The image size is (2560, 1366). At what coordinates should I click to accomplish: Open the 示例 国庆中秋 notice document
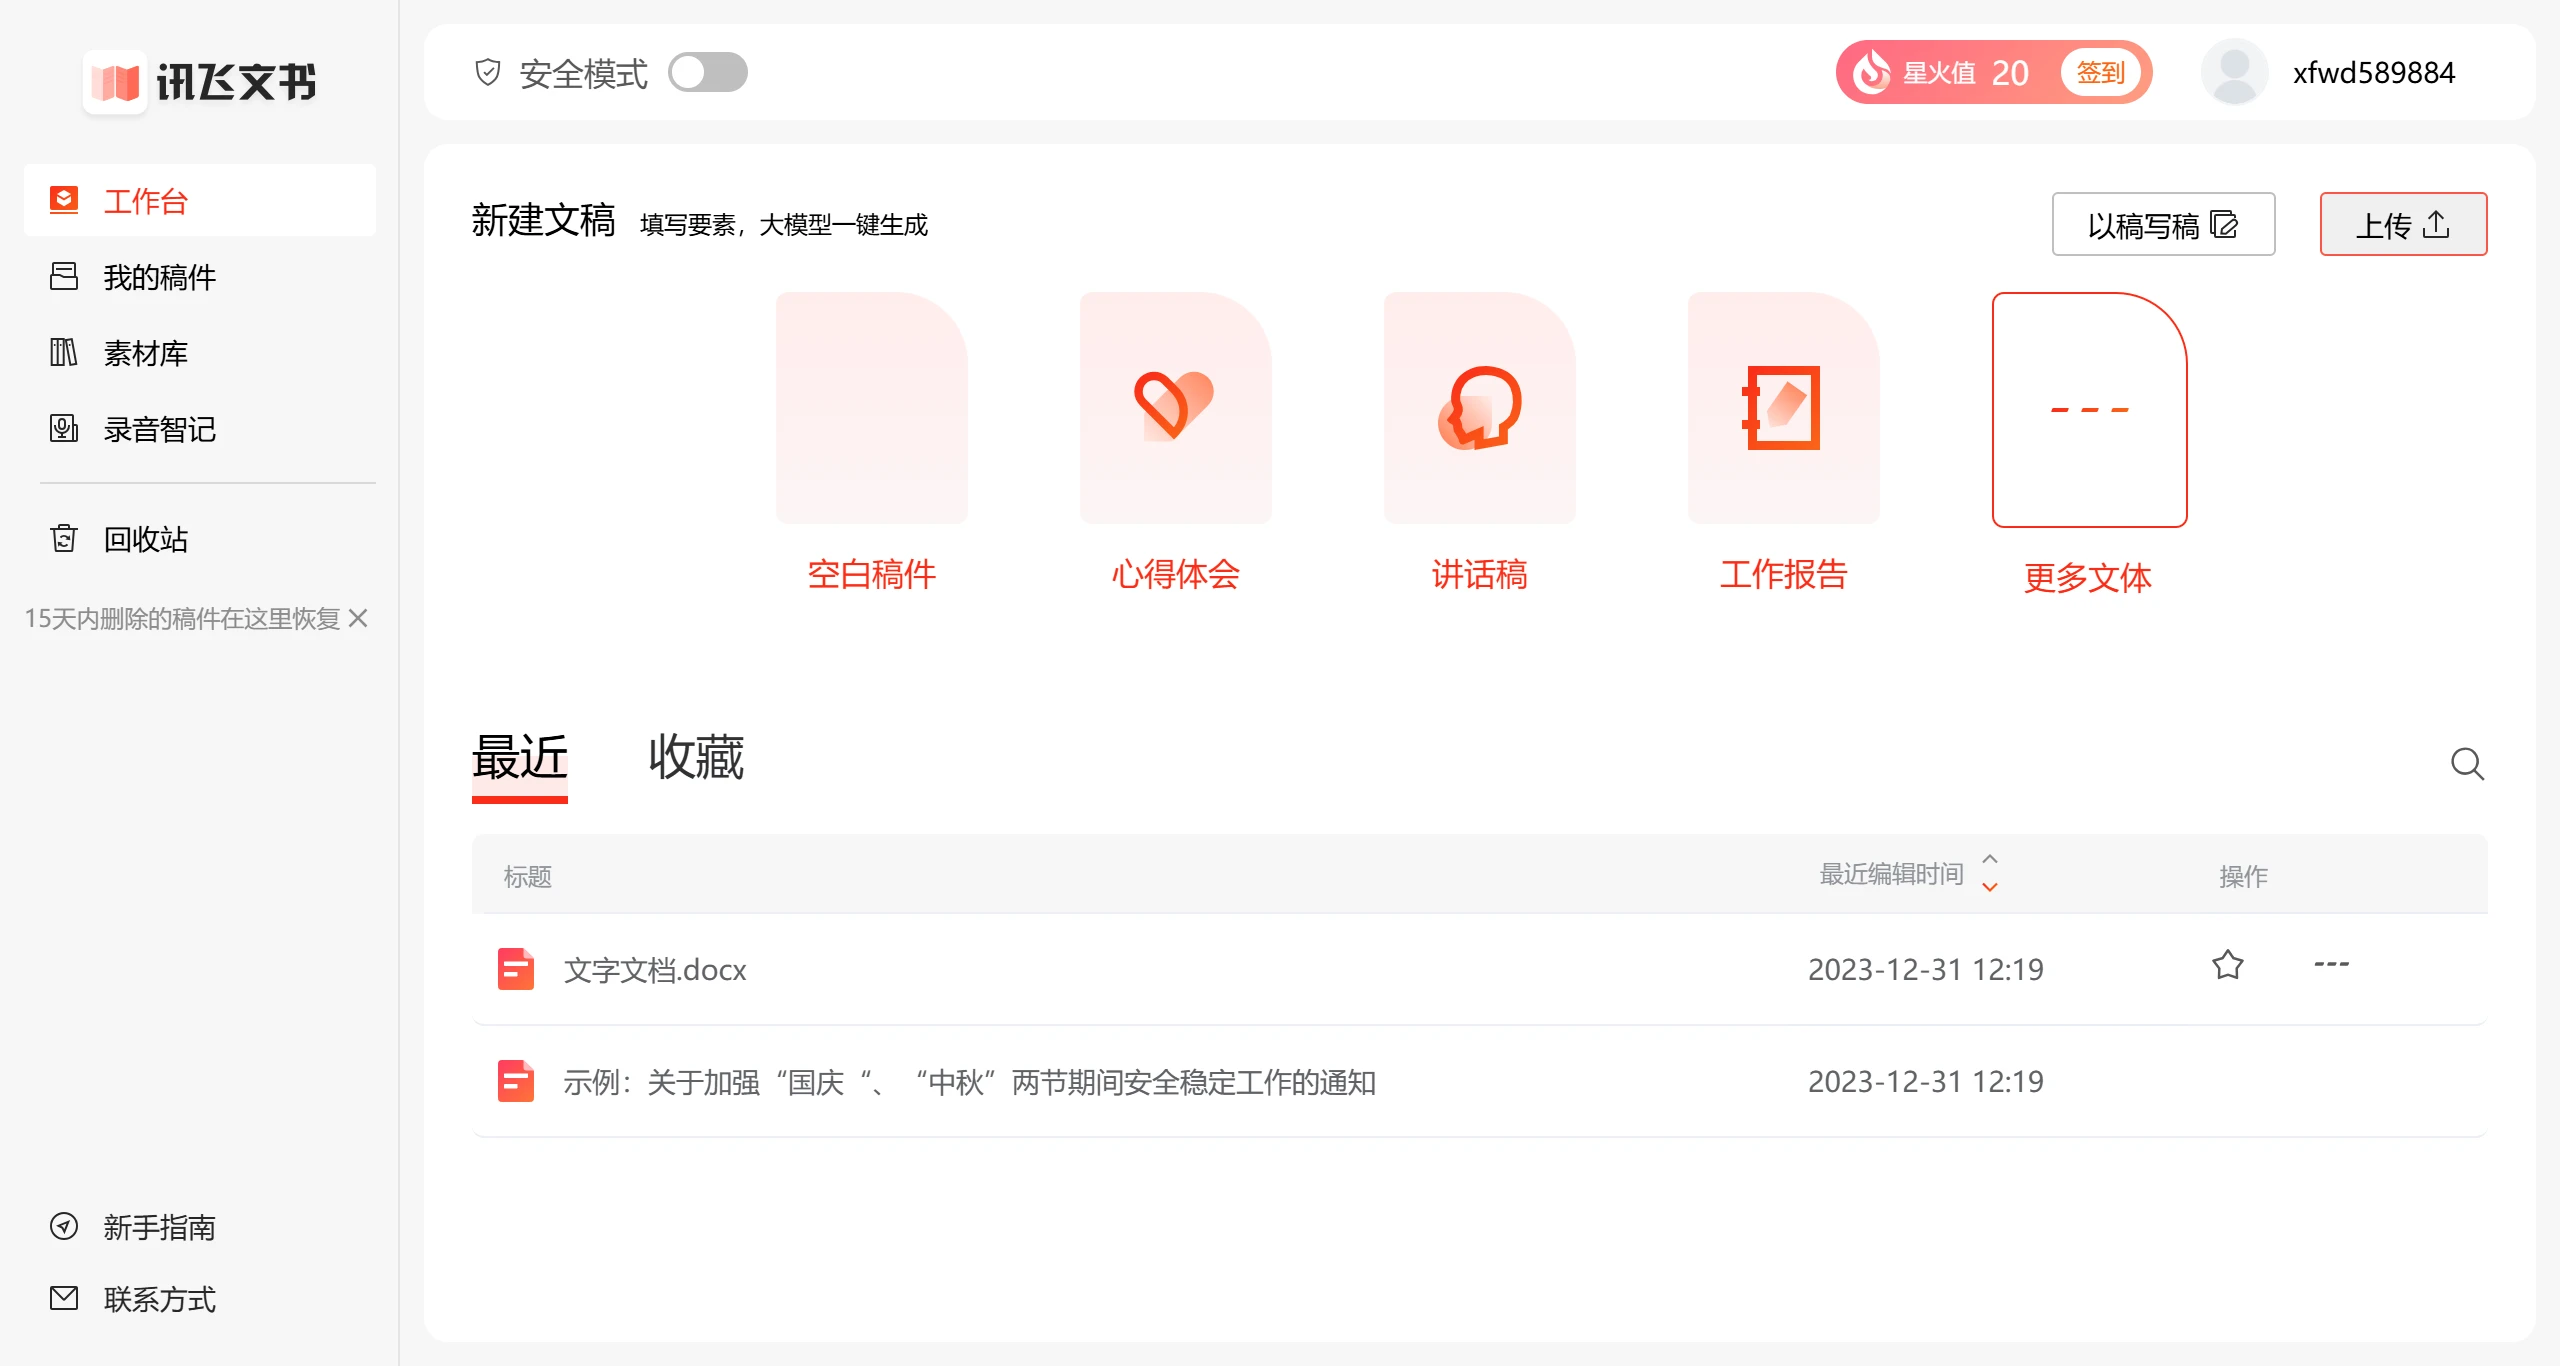[968, 1082]
